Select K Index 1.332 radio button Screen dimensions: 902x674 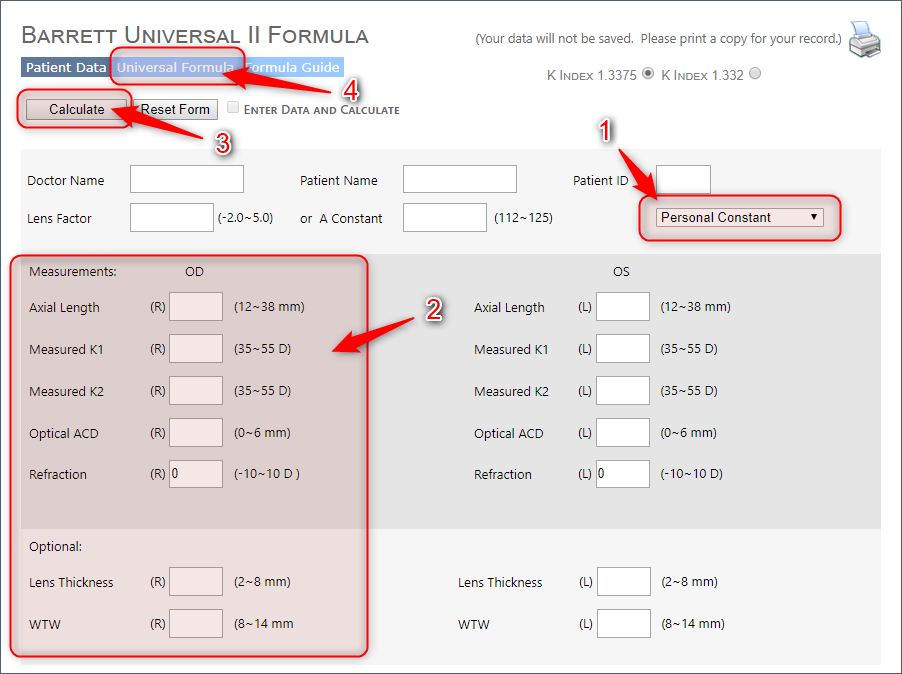[x=755, y=74]
